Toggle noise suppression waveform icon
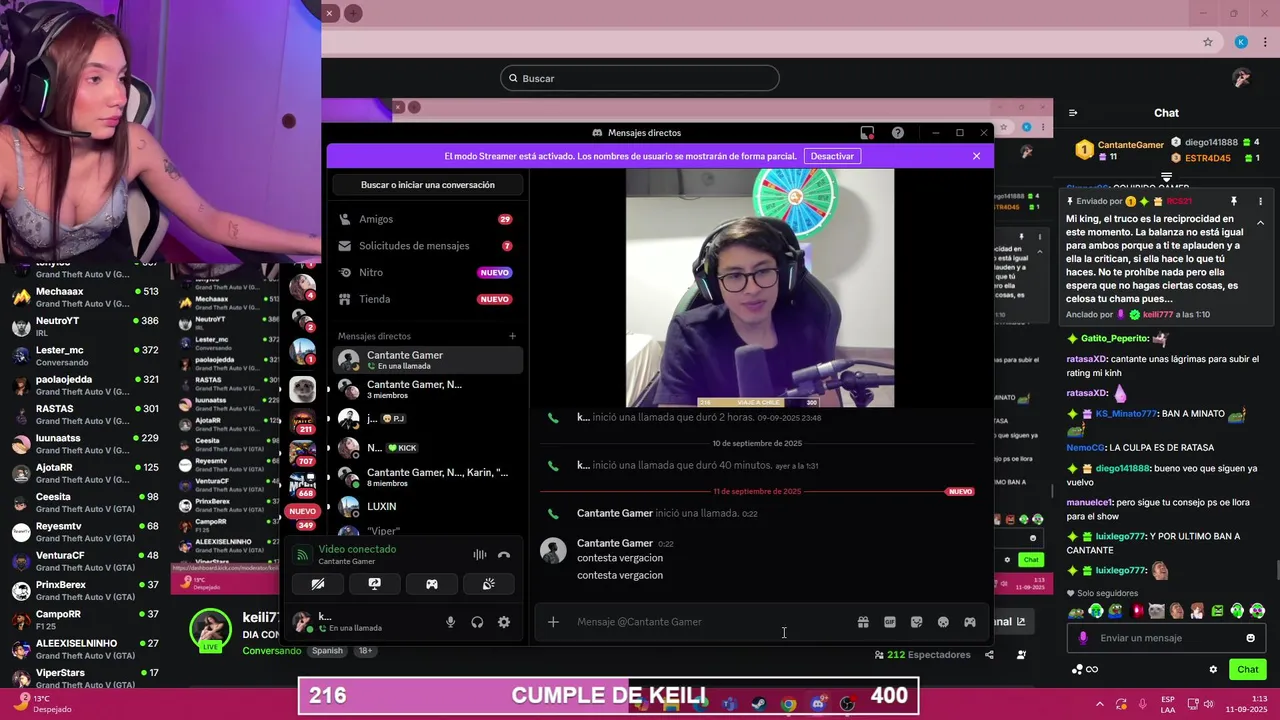The height and width of the screenshot is (720, 1280). click(x=480, y=555)
